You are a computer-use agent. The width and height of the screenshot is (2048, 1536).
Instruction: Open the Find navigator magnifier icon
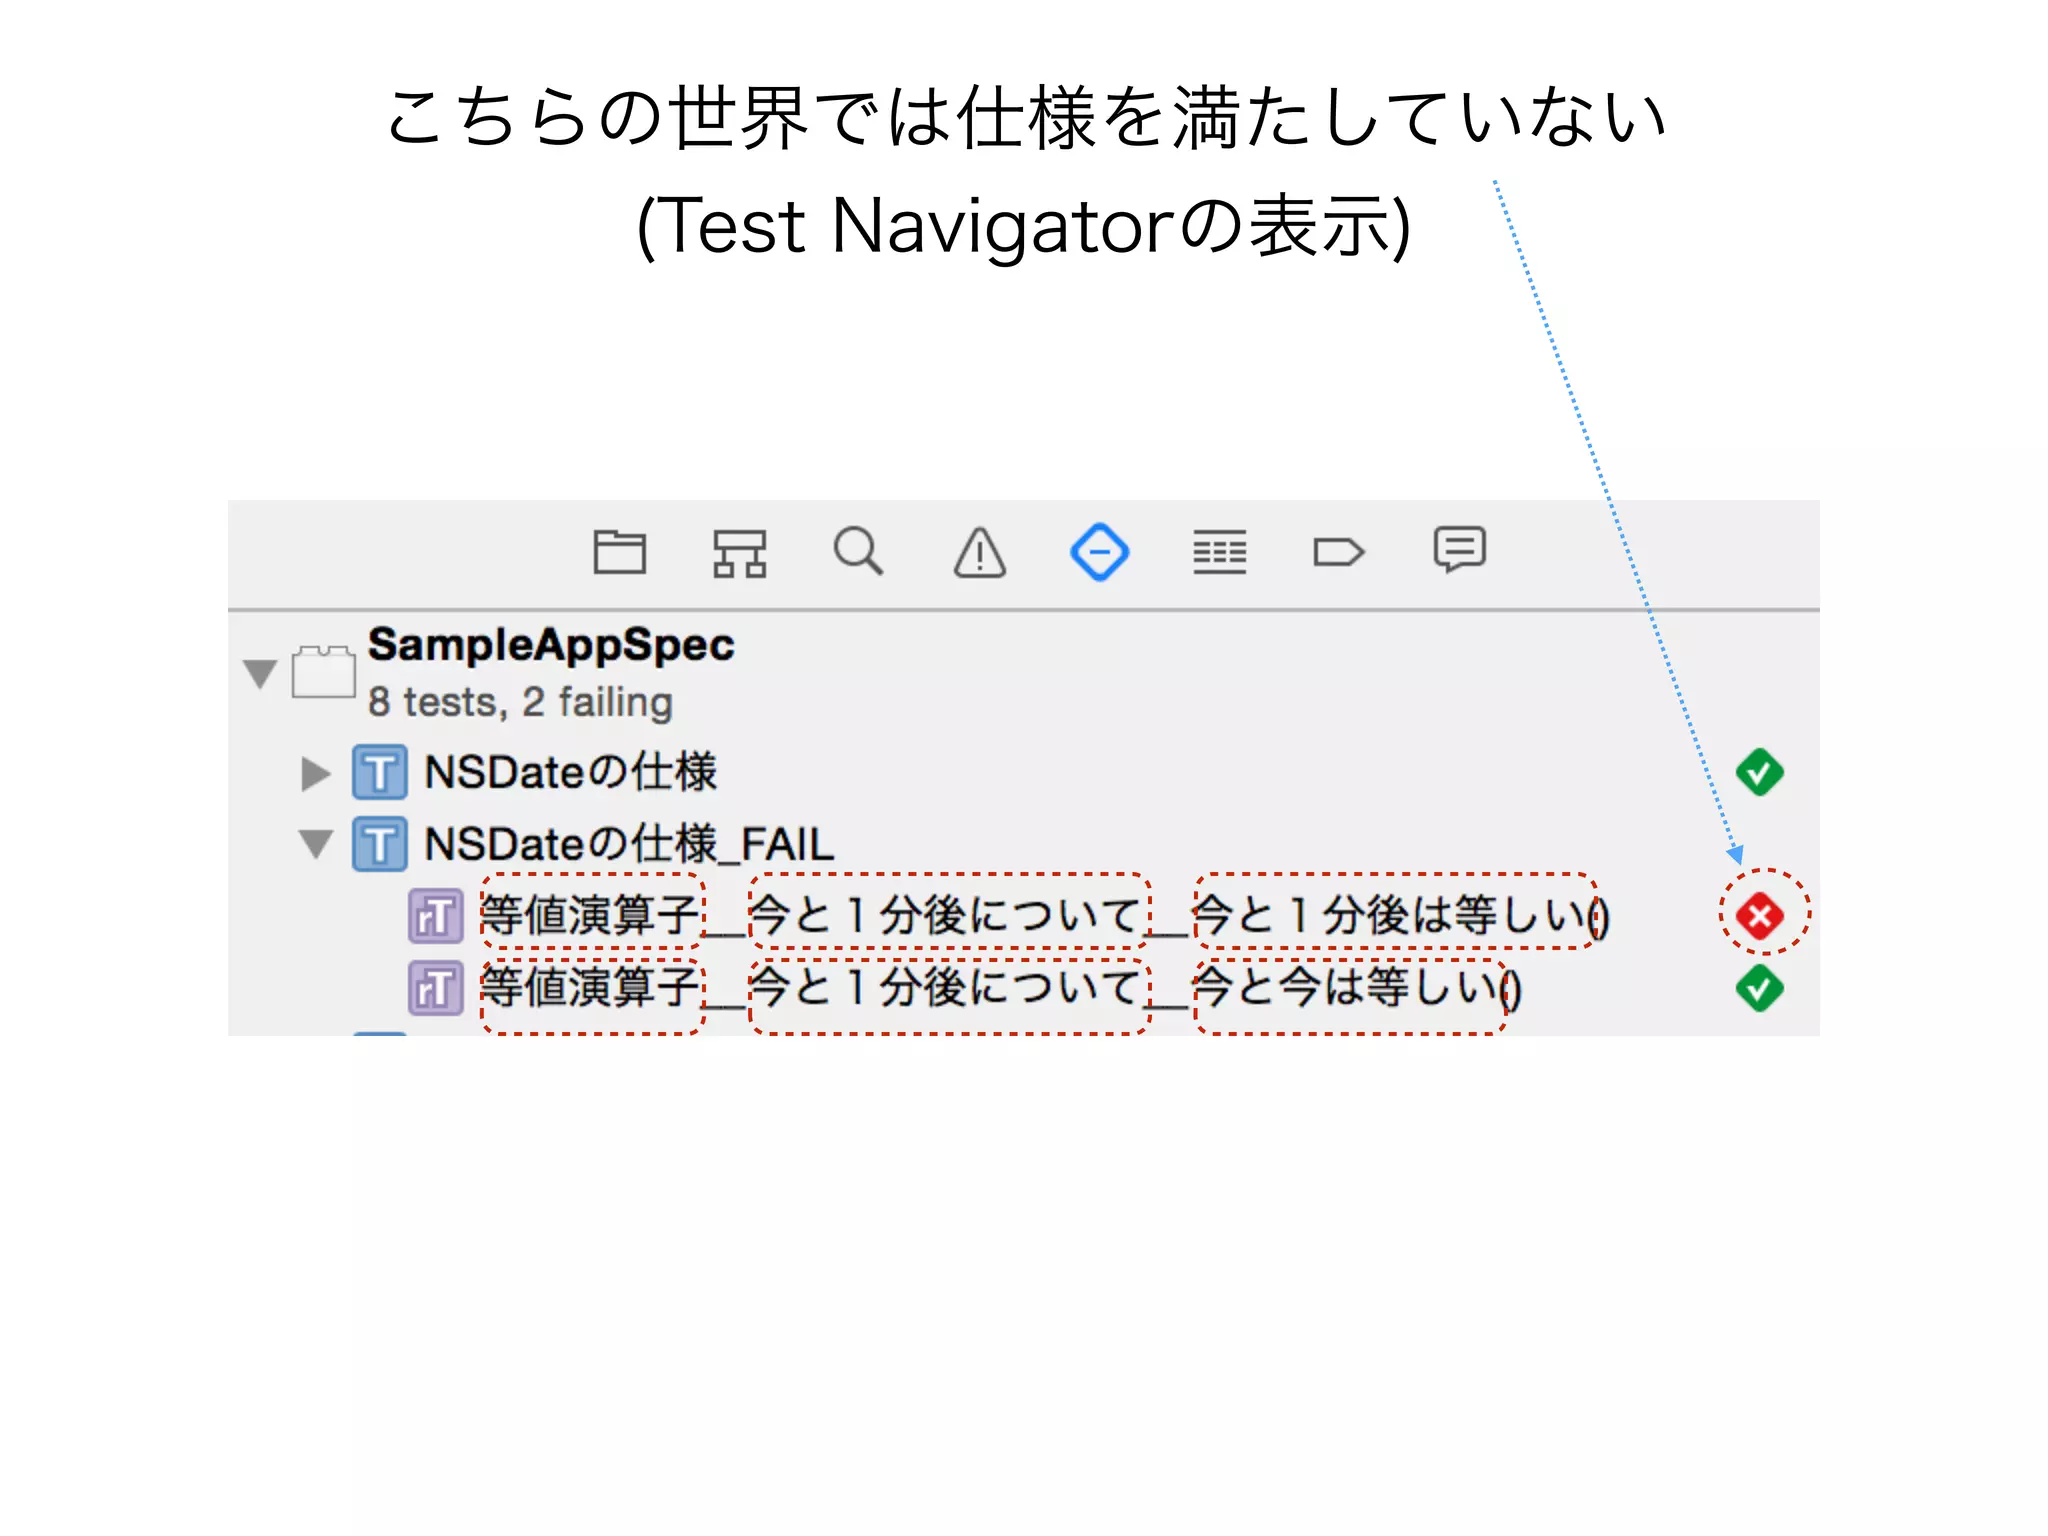coord(858,551)
